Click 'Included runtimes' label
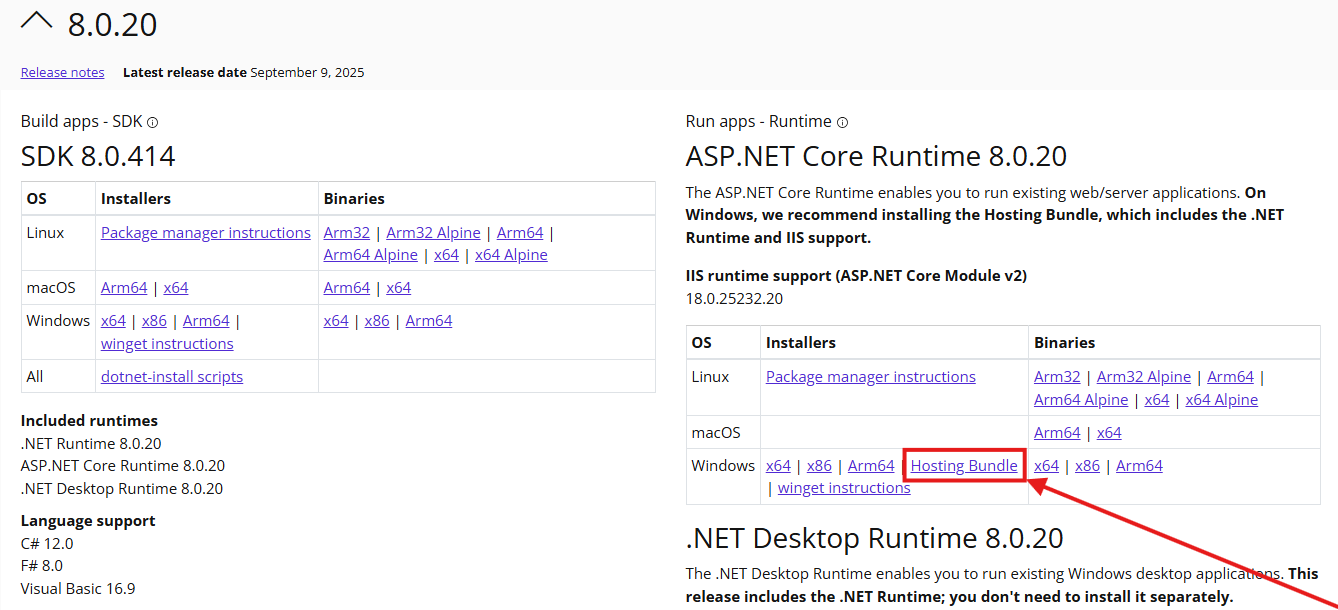The image size is (1338, 610). (x=89, y=420)
